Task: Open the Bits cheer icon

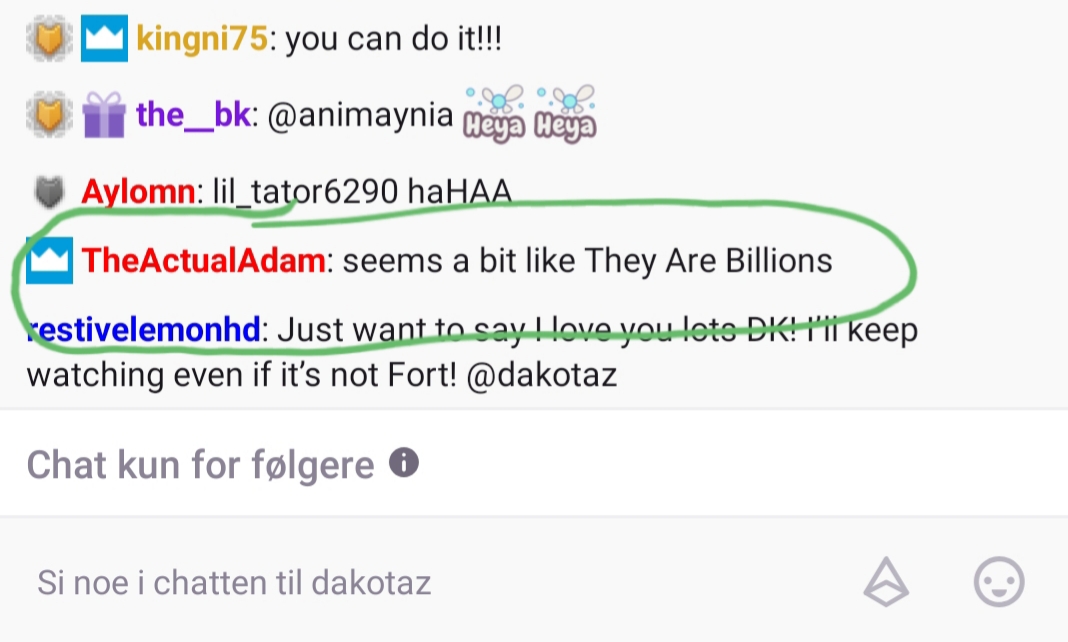Action: pyautogui.click(x=886, y=582)
